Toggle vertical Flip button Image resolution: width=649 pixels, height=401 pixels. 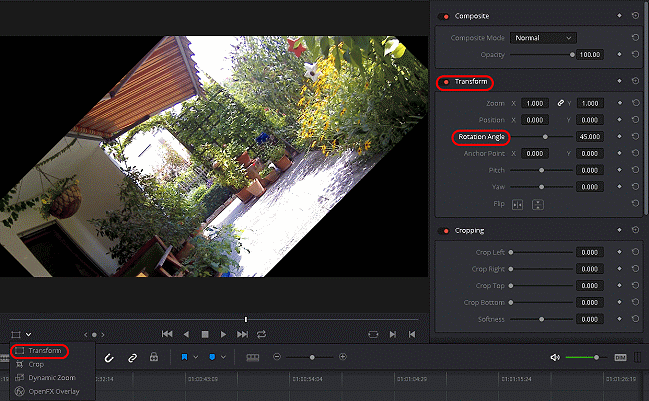(x=538, y=204)
